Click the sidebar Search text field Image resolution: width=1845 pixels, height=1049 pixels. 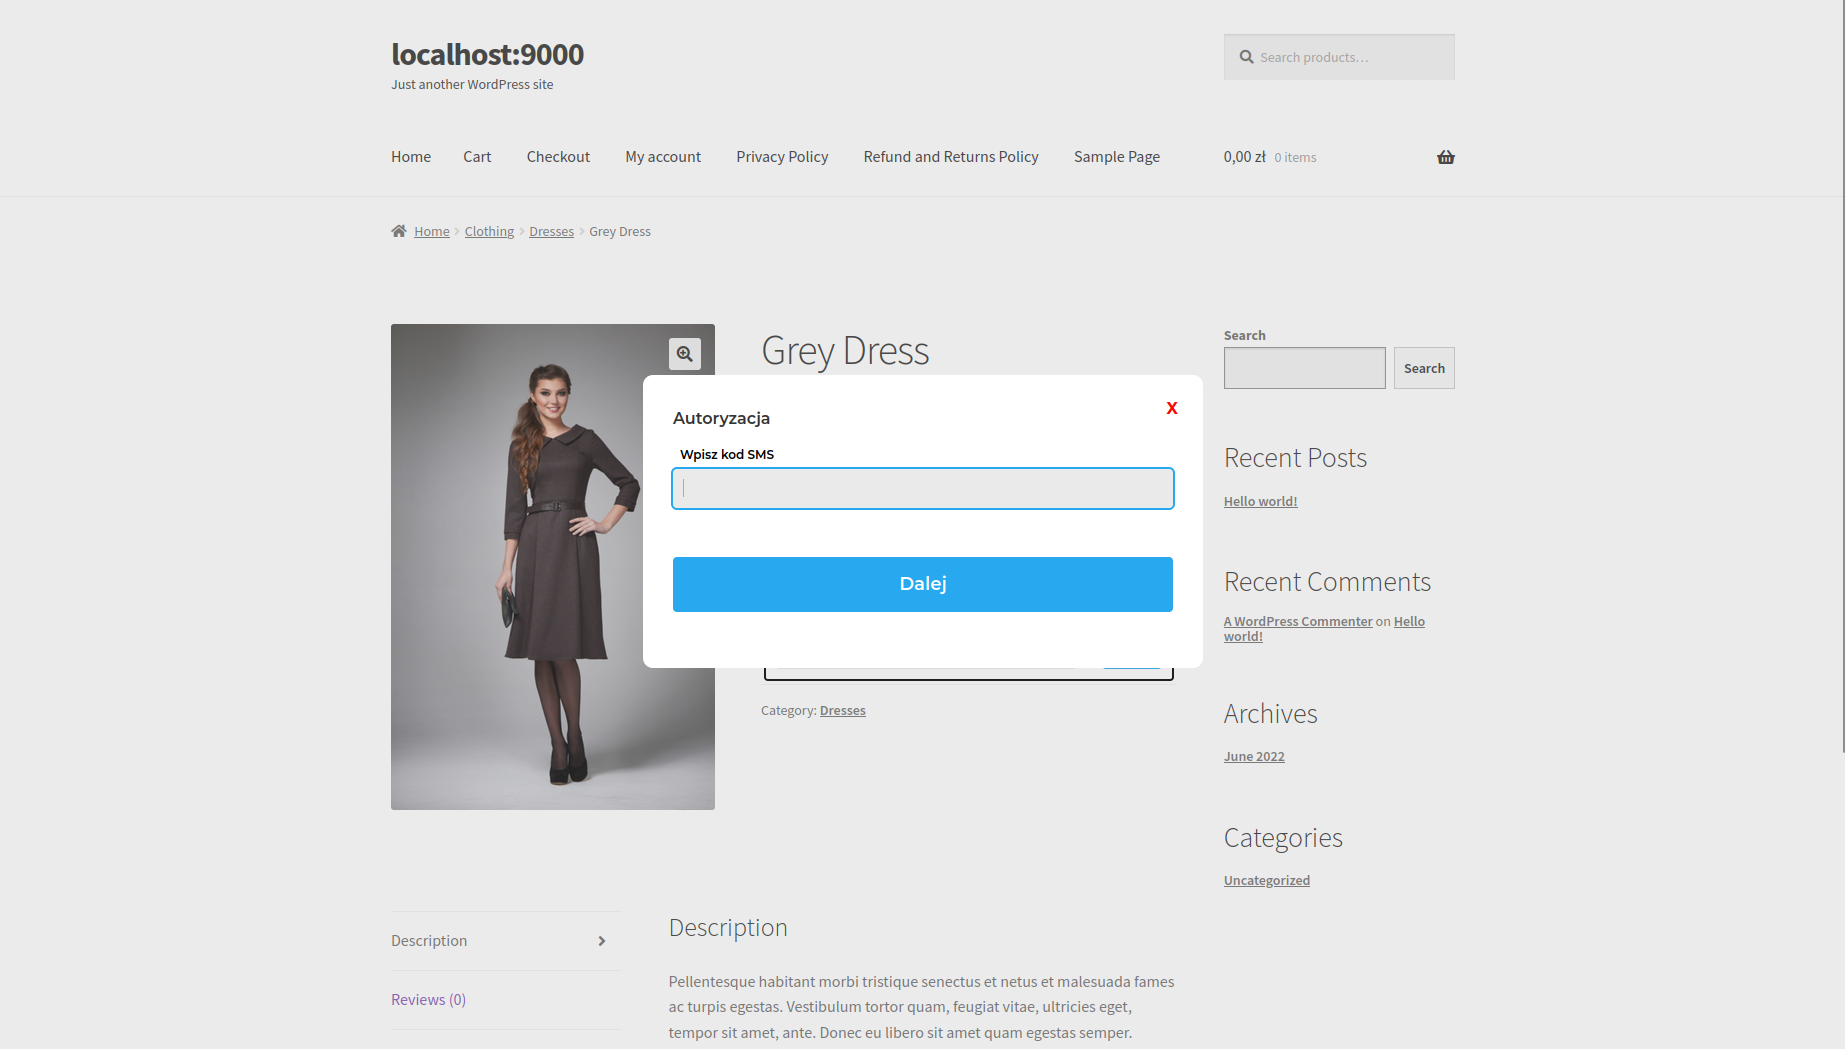pos(1304,368)
